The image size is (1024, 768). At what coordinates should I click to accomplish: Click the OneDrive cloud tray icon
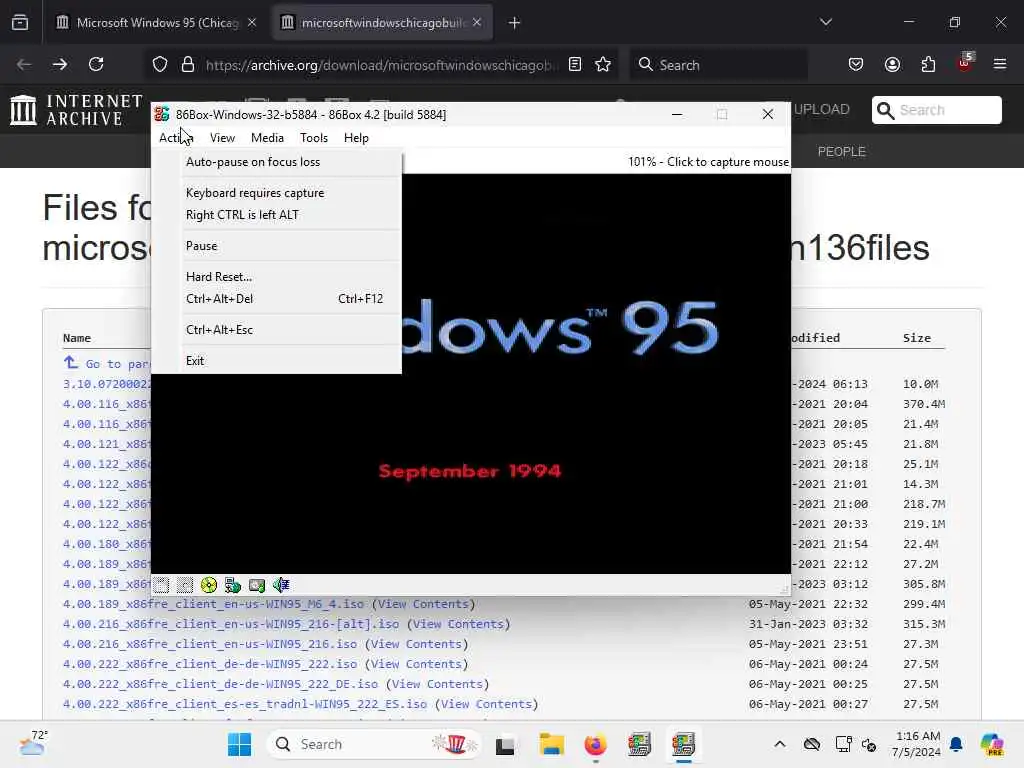812,744
